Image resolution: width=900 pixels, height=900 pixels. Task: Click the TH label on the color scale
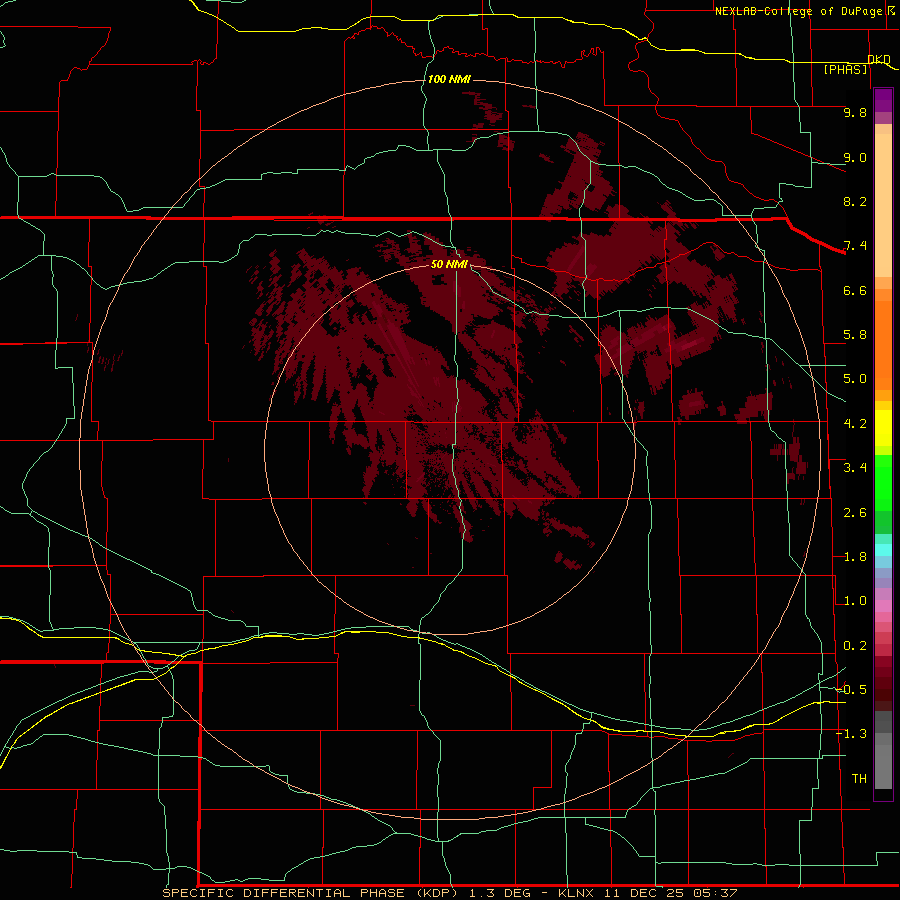(859, 779)
